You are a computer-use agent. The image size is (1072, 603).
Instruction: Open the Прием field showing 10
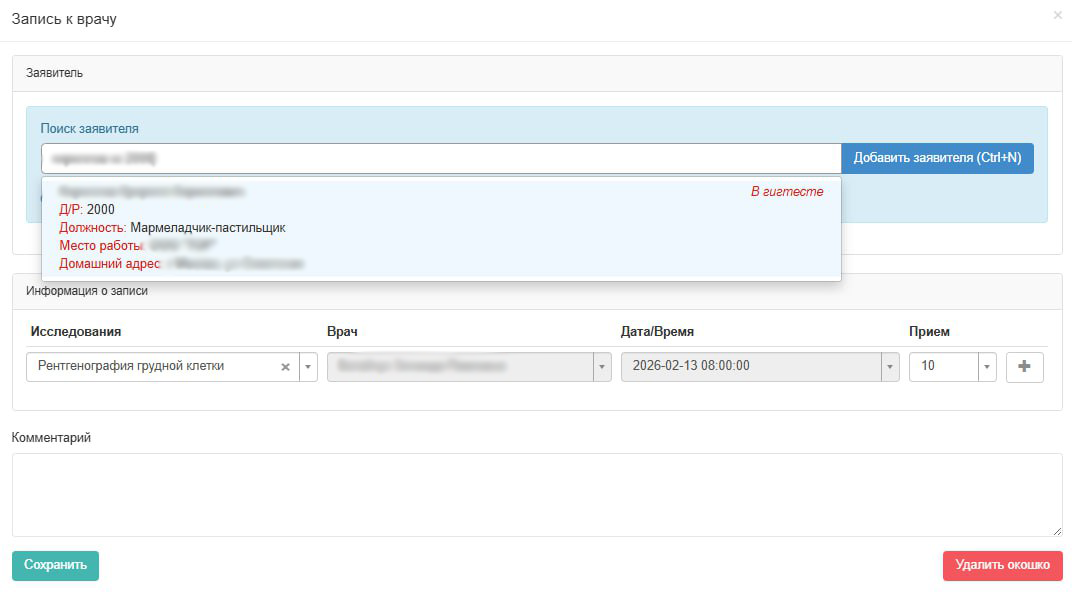coord(942,367)
